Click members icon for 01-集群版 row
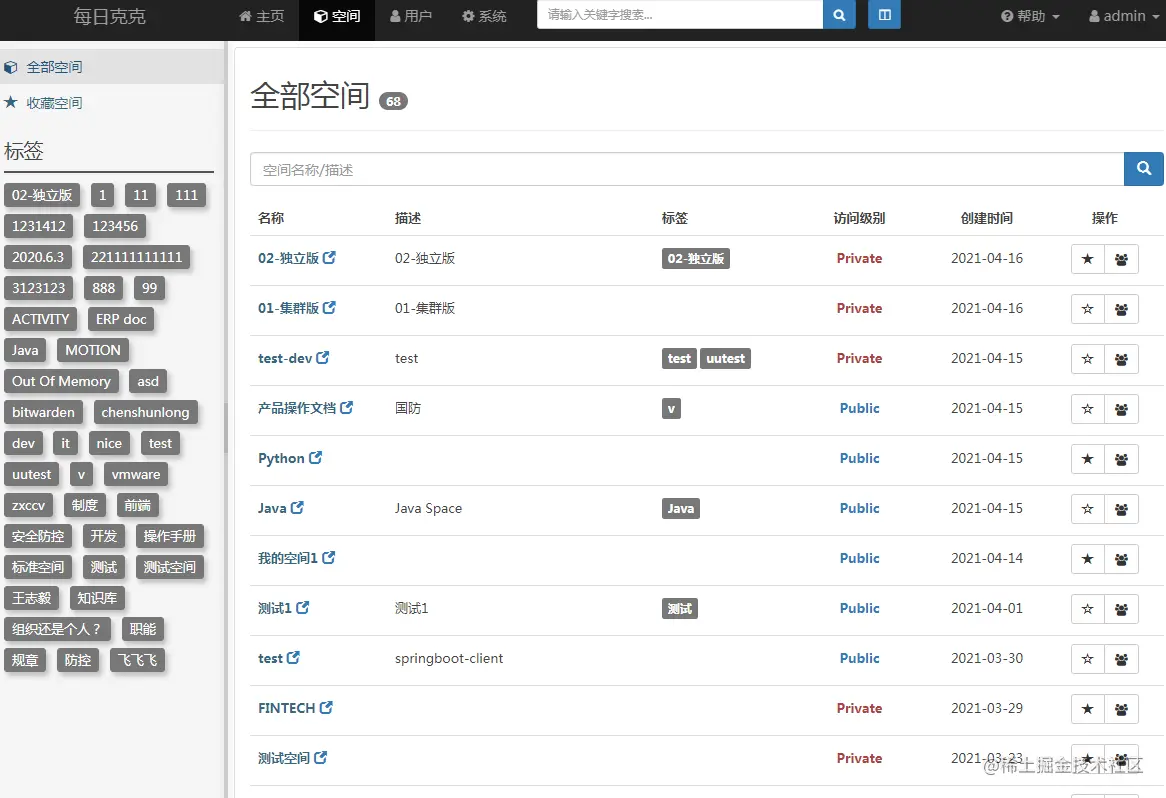 click(1121, 309)
